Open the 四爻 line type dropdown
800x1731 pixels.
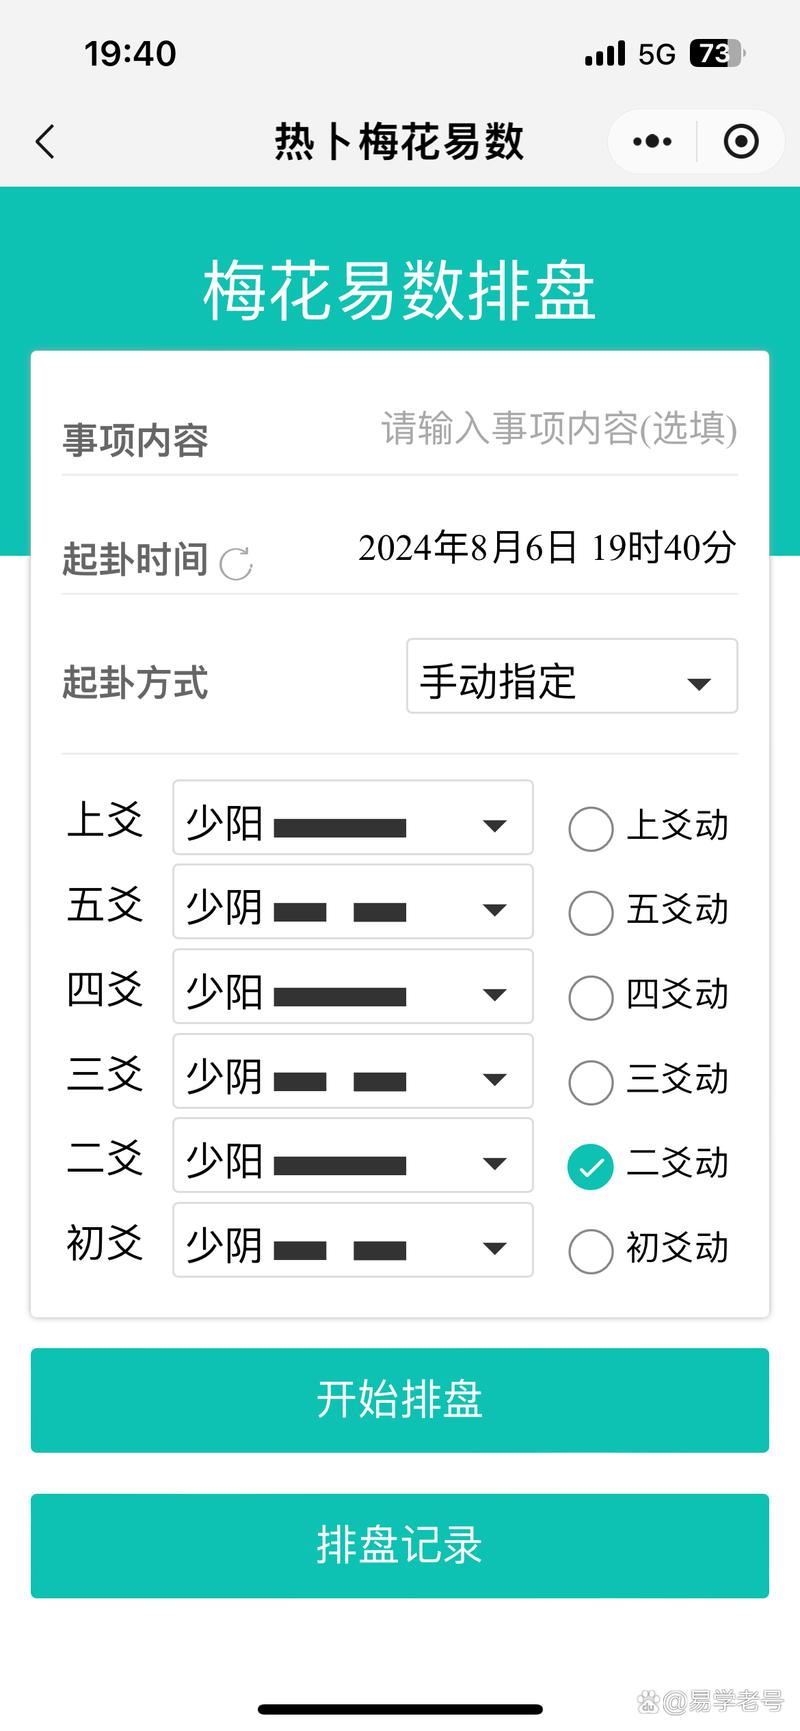(x=352, y=987)
